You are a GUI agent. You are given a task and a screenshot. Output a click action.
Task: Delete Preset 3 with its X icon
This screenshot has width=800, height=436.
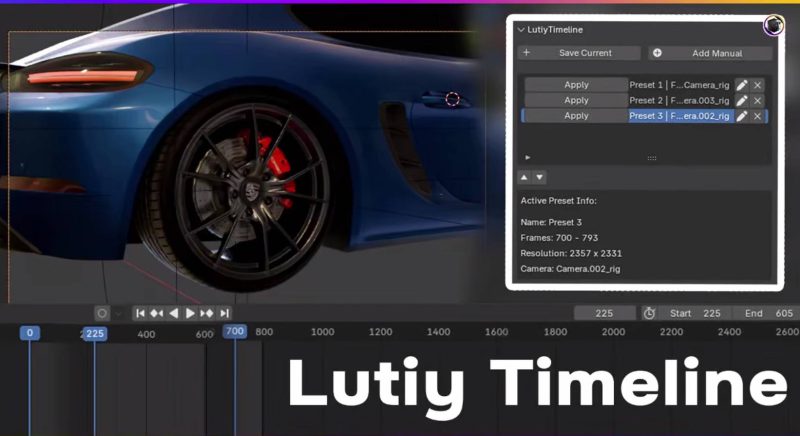(x=758, y=116)
